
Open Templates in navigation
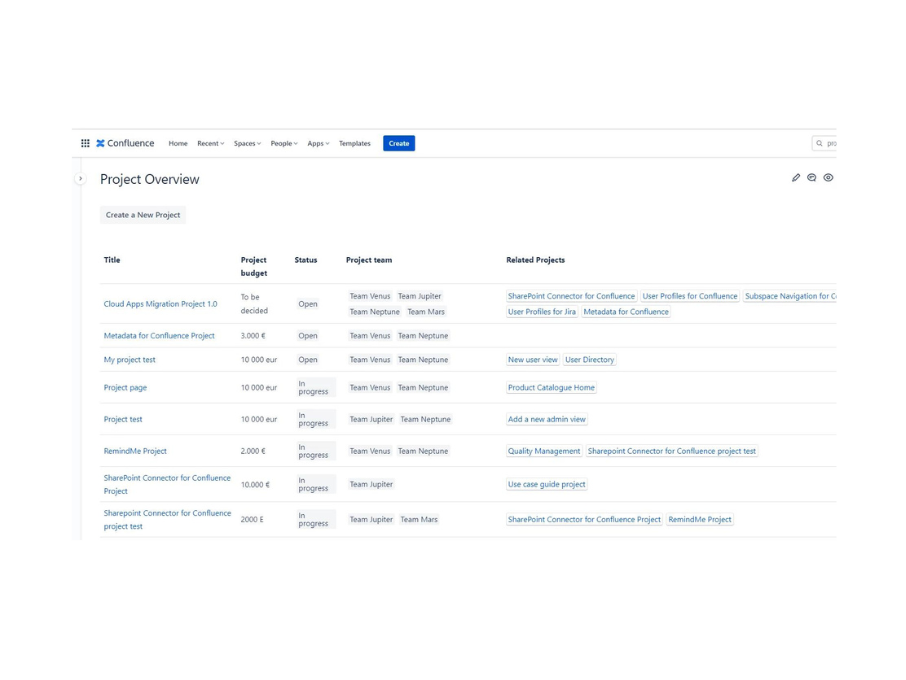click(355, 143)
